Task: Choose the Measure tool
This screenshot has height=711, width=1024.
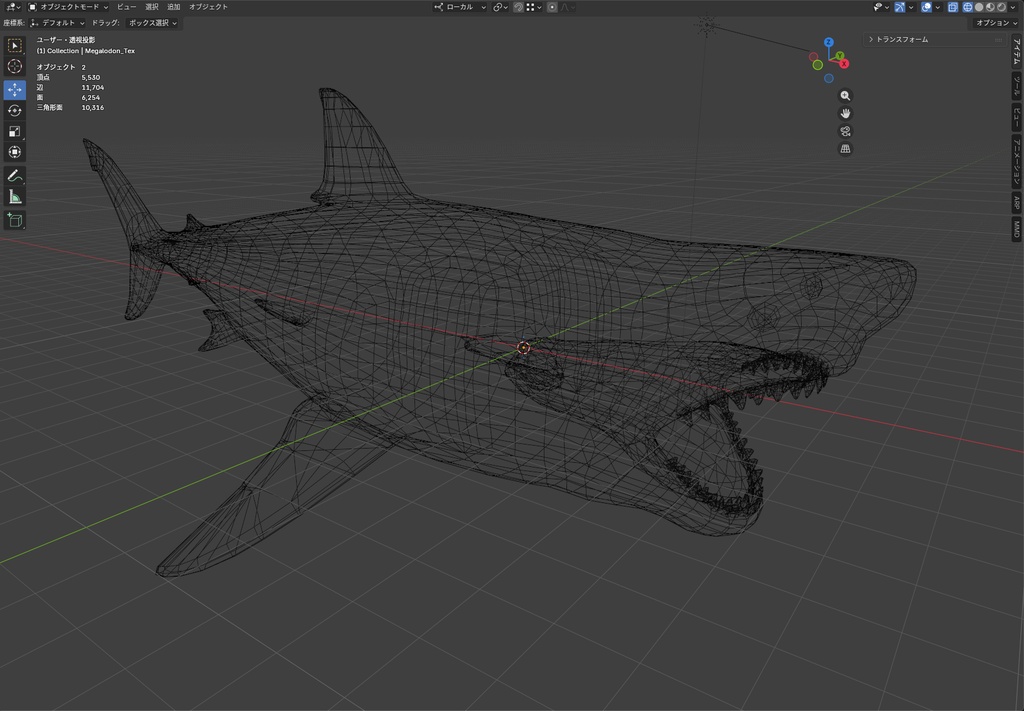Action: tap(14, 197)
